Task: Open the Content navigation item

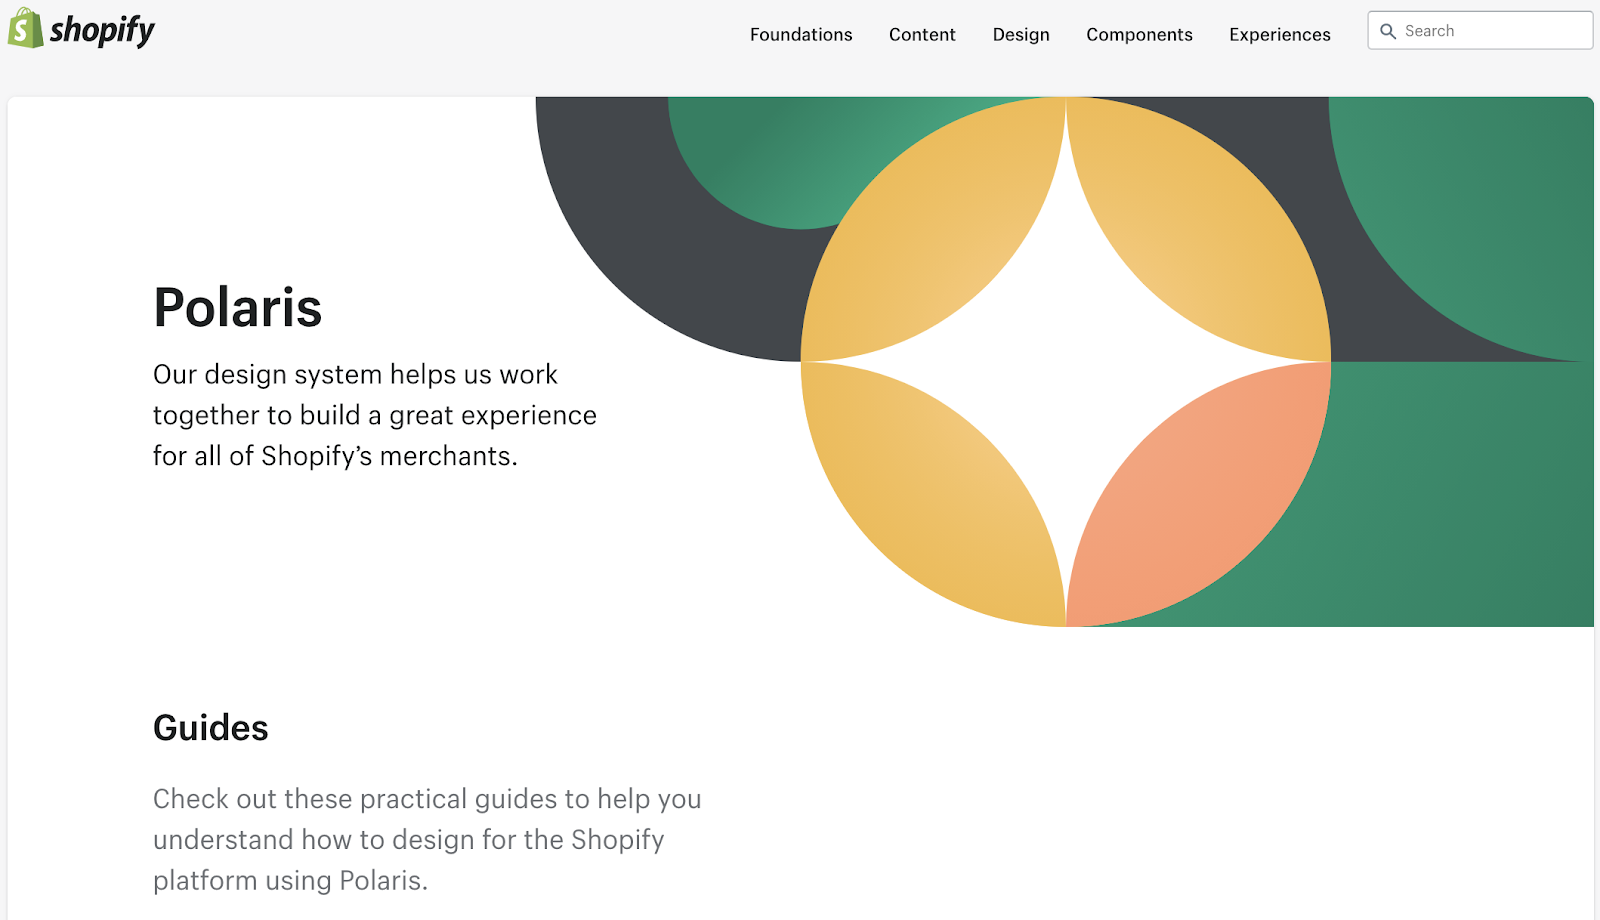Action: pyautogui.click(x=922, y=34)
